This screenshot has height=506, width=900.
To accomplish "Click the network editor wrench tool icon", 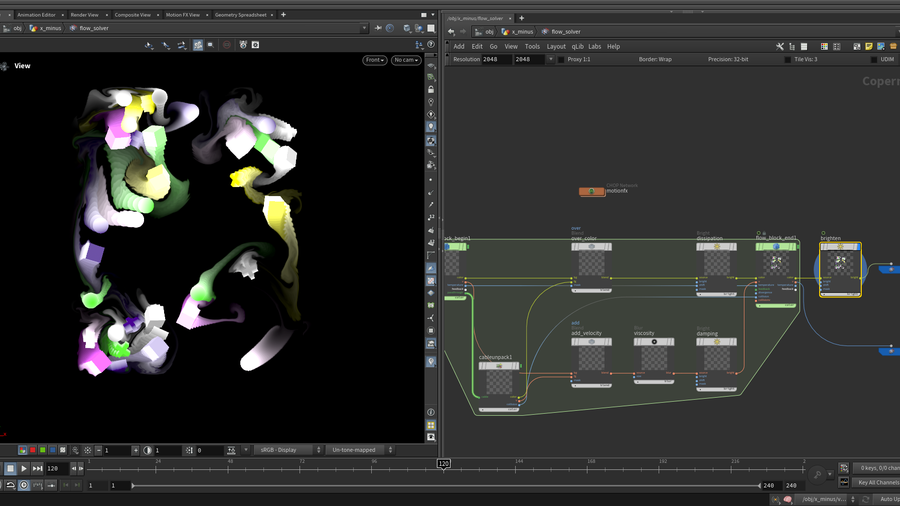I will point(780,46).
